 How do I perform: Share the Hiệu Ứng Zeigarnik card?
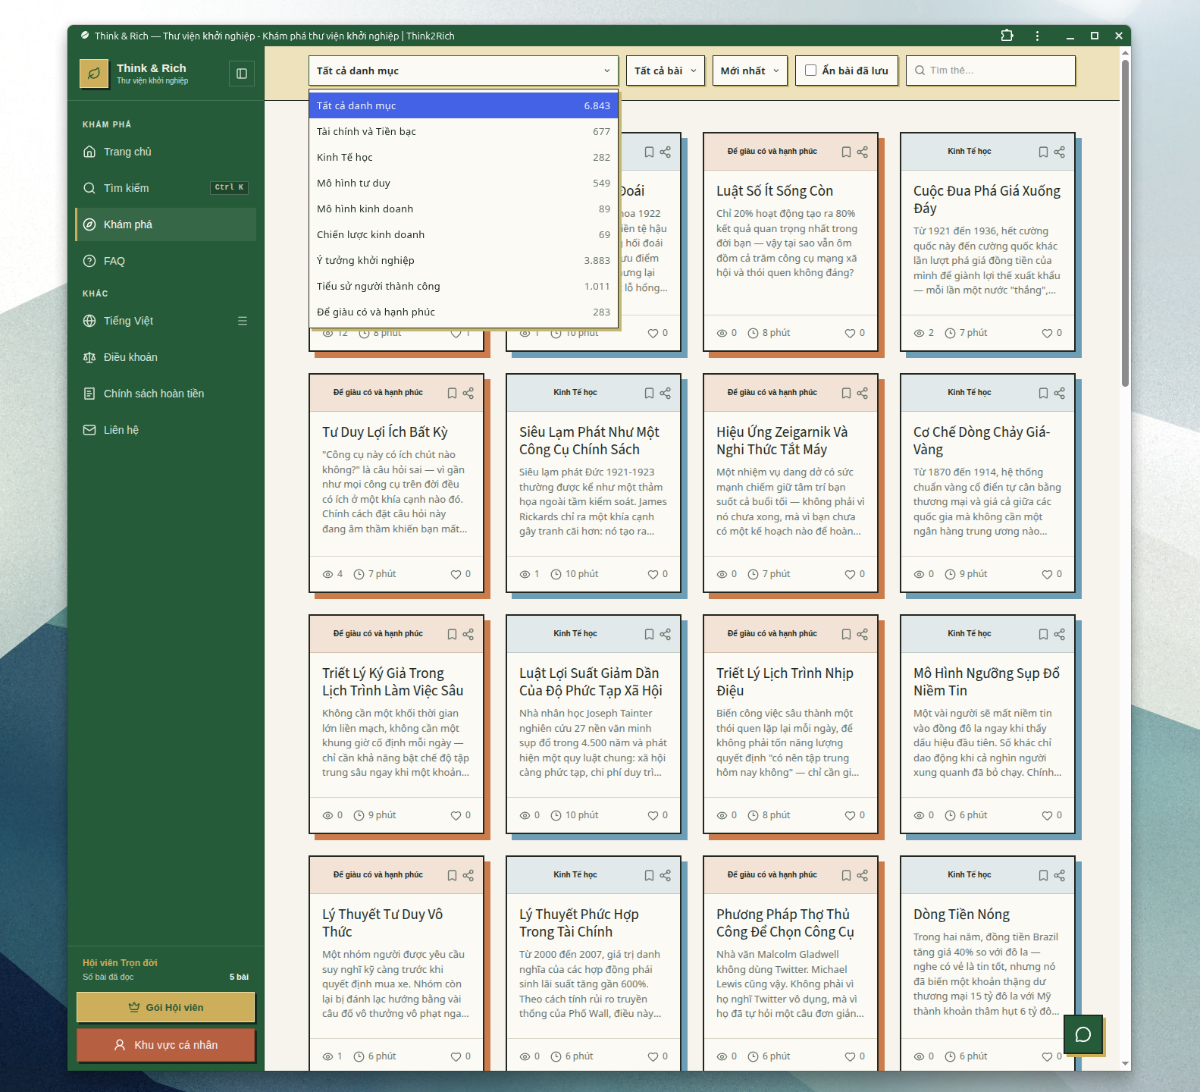pos(862,393)
